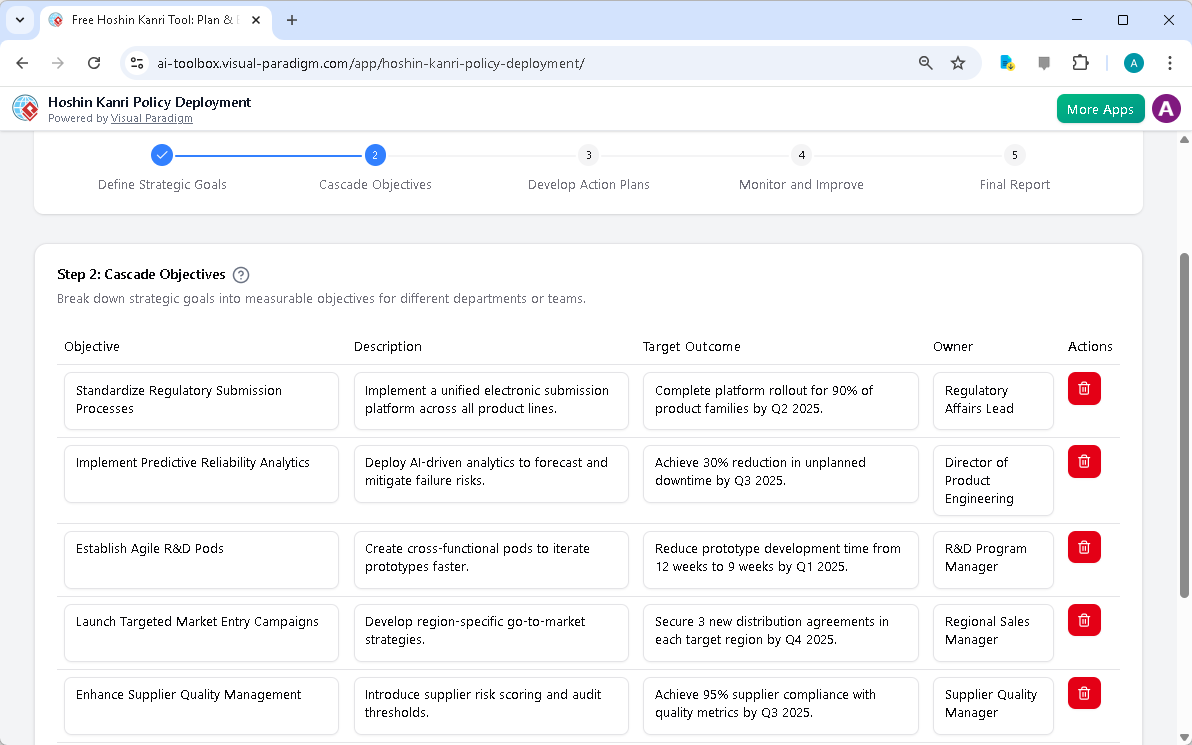The height and width of the screenshot is (745, 1192).
Task: Click inside the first Objective text field
Action: [200, 400]
